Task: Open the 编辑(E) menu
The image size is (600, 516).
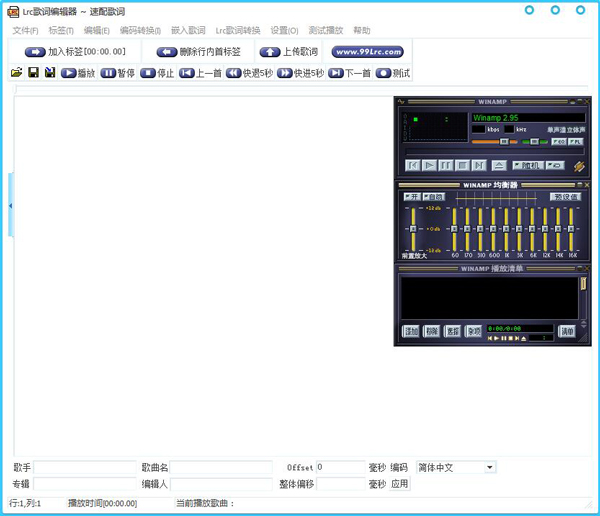Action: [x=97, y=30]
